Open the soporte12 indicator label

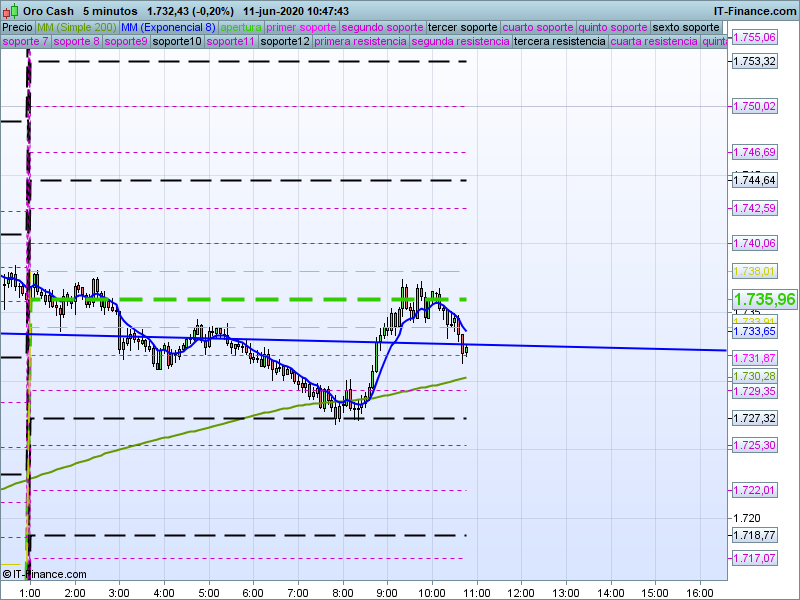point(285,42)
